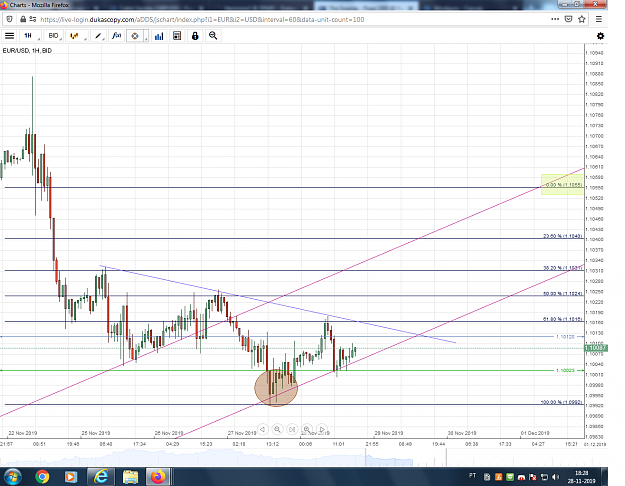Select the 0.00 % Fibonacci level label
This screenshot has width=625, height=486.
click(563, 185)
